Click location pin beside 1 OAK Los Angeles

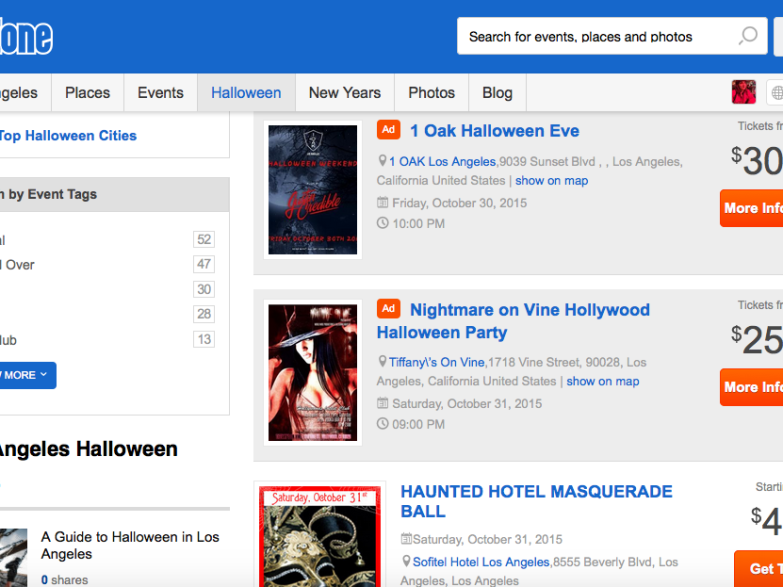(382, 161)
